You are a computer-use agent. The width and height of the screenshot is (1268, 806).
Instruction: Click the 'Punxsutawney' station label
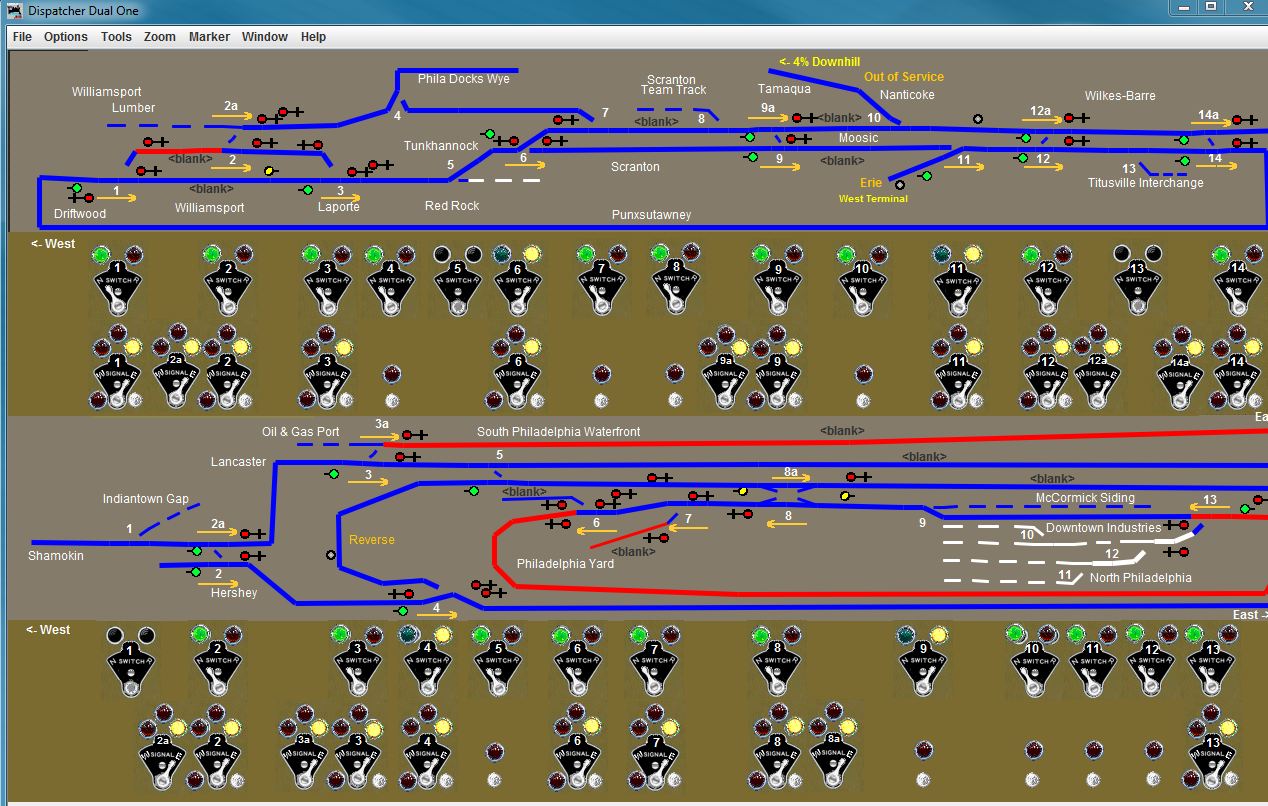pyautogui.click(x=651, y=215)
